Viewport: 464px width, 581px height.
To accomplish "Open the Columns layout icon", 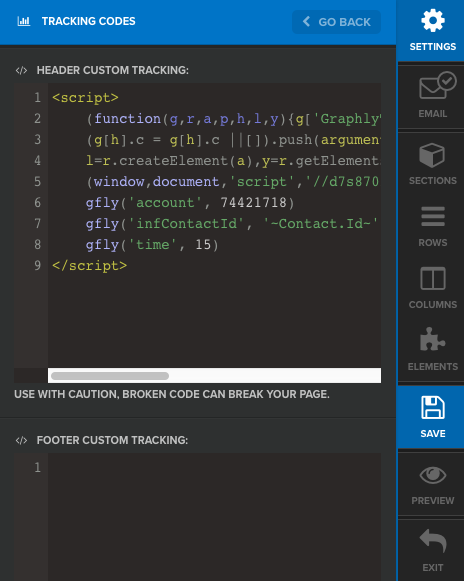I will pos(432,288).
